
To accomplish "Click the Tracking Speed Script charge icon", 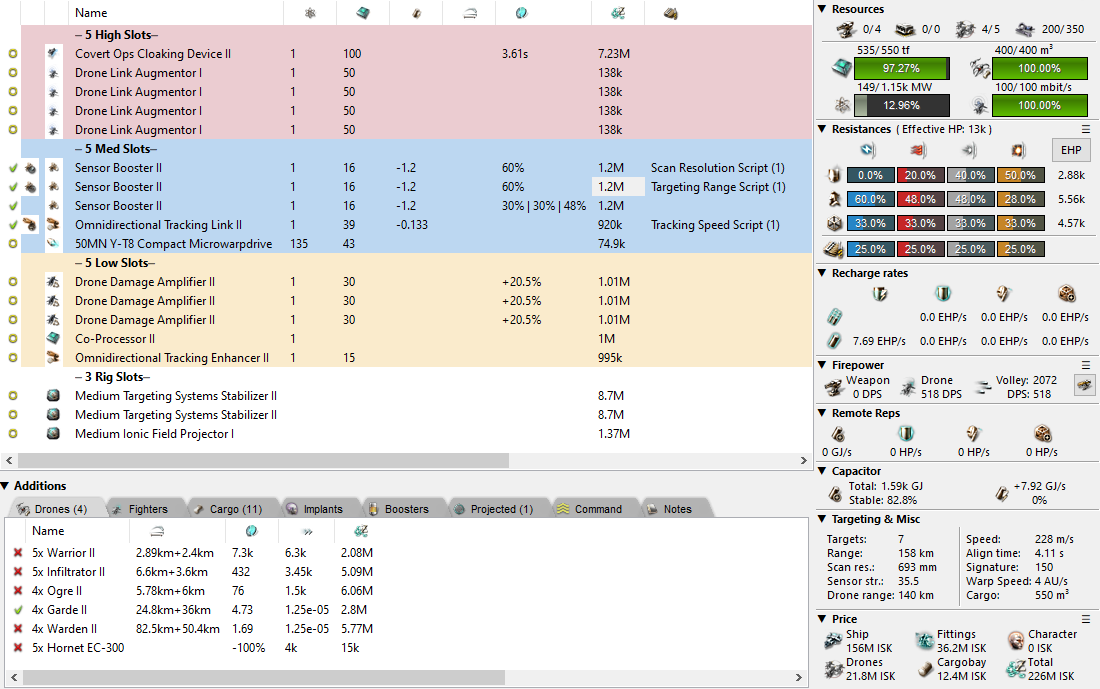I will click(31, 225).
